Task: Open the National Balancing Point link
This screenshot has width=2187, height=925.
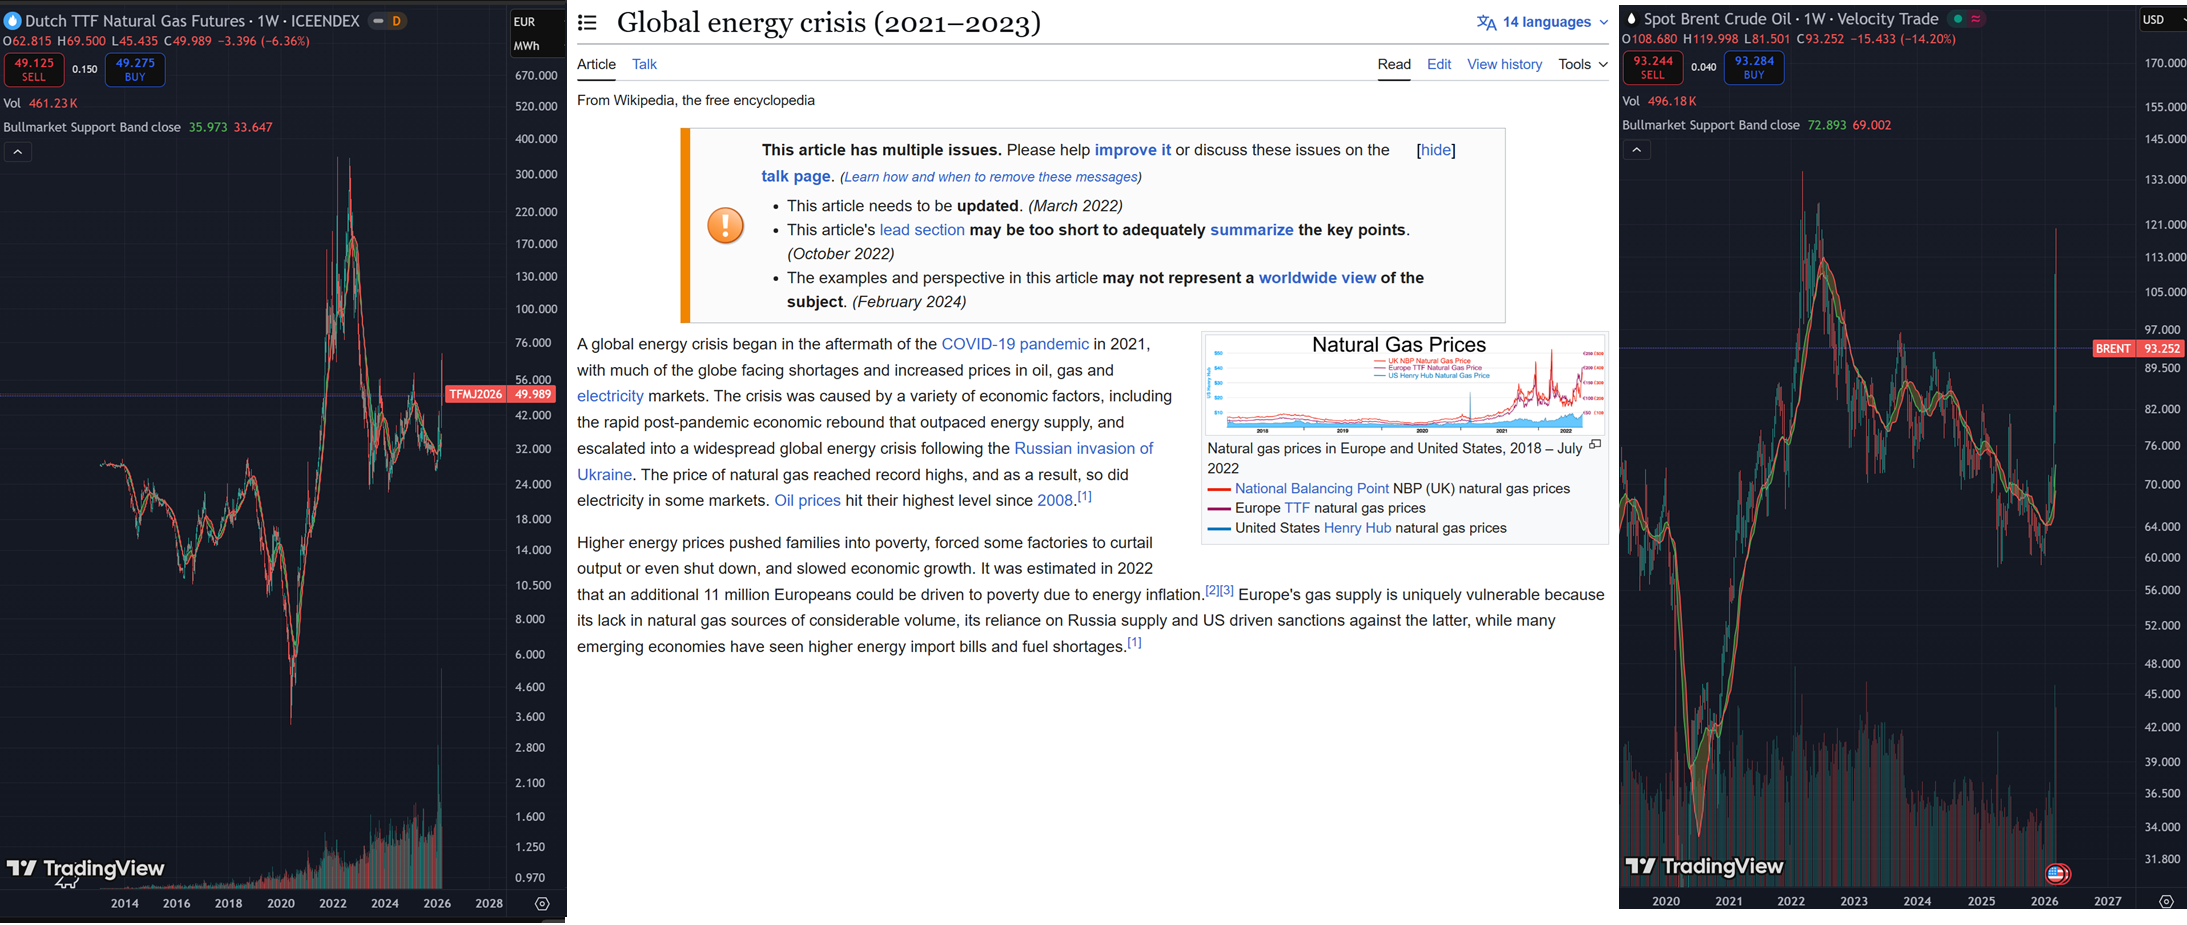Action: (x=1312, y=488)
